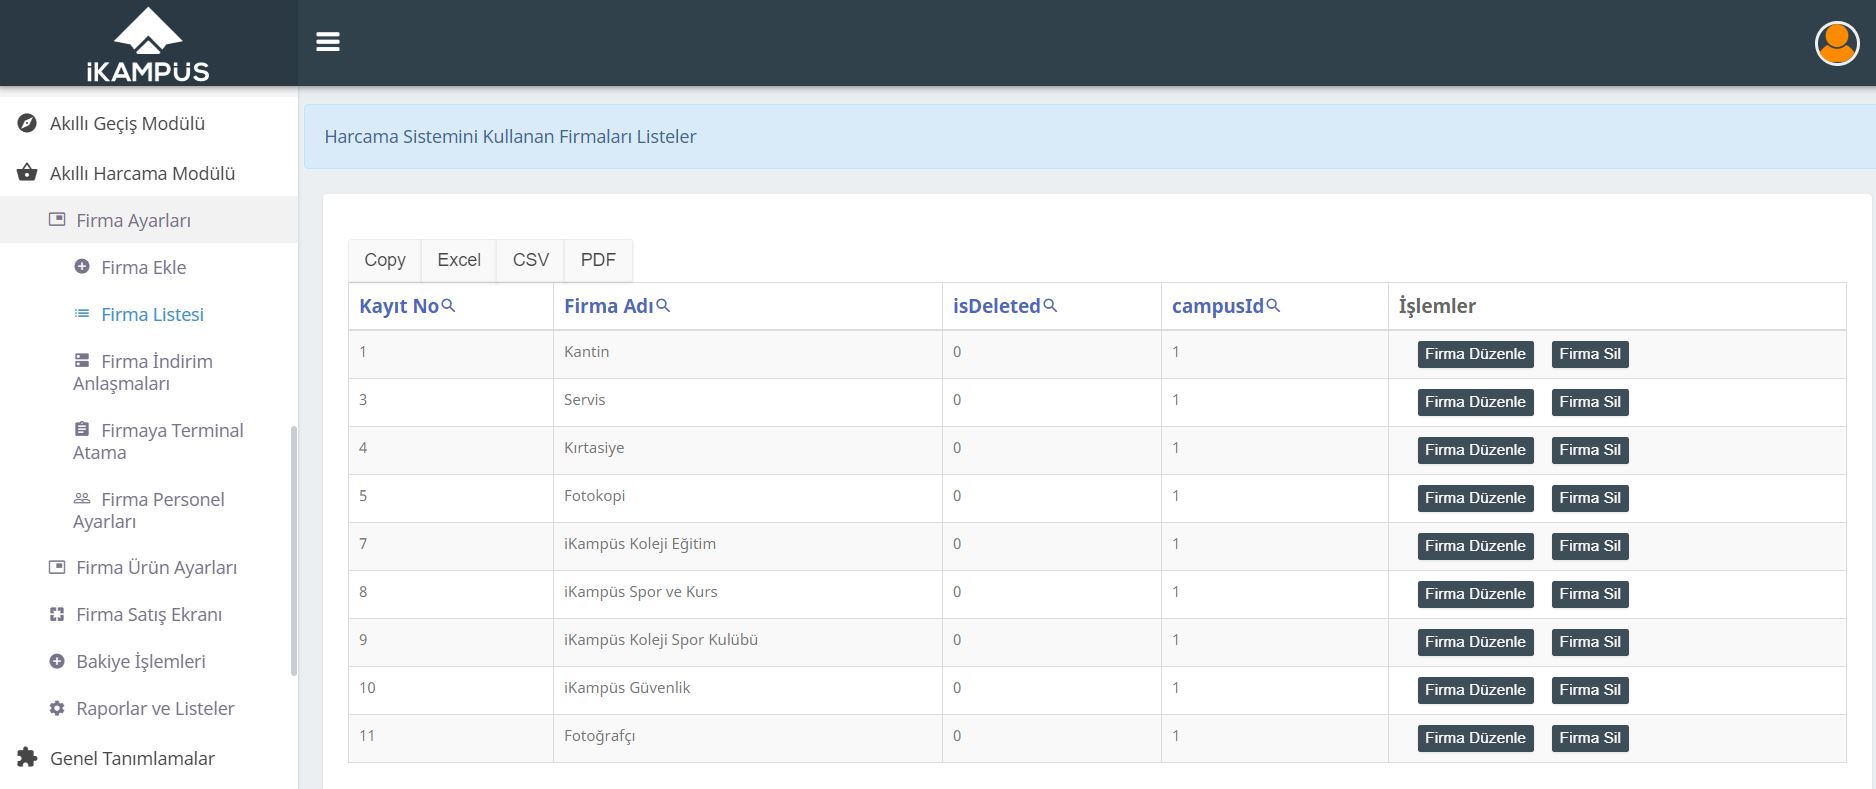The height and width of the screenshot is (789, 1876).
Task: Delete the Fotoğrafçı firm with Firma Sil
Action: pos(1590,738)
